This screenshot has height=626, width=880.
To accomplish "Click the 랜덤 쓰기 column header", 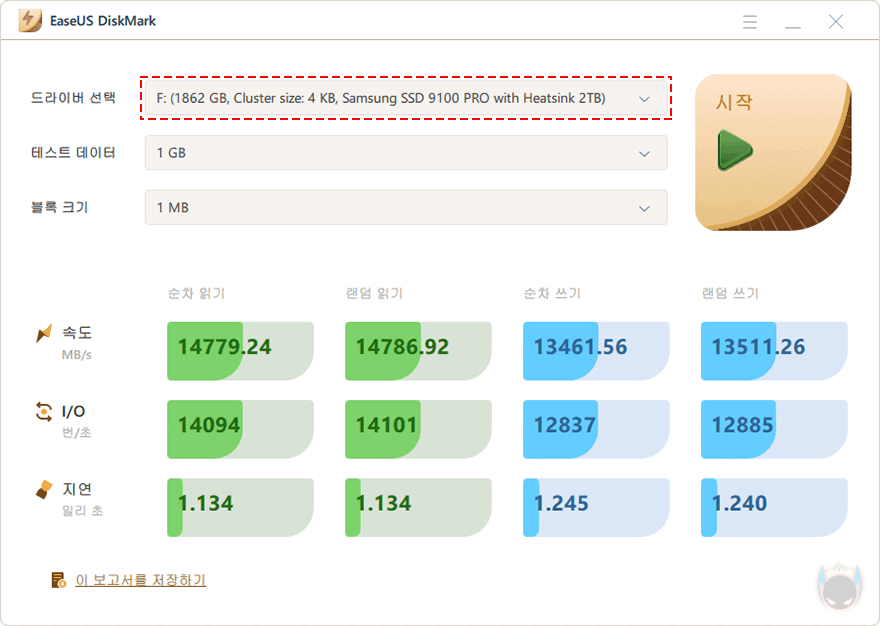I will point(730,293).
